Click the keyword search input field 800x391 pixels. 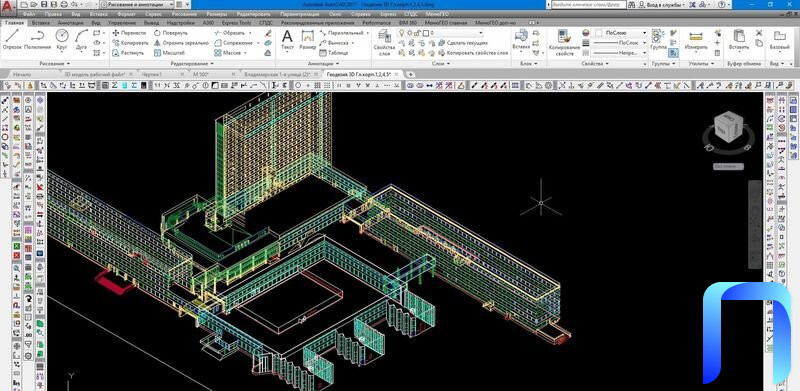[588, 4]
